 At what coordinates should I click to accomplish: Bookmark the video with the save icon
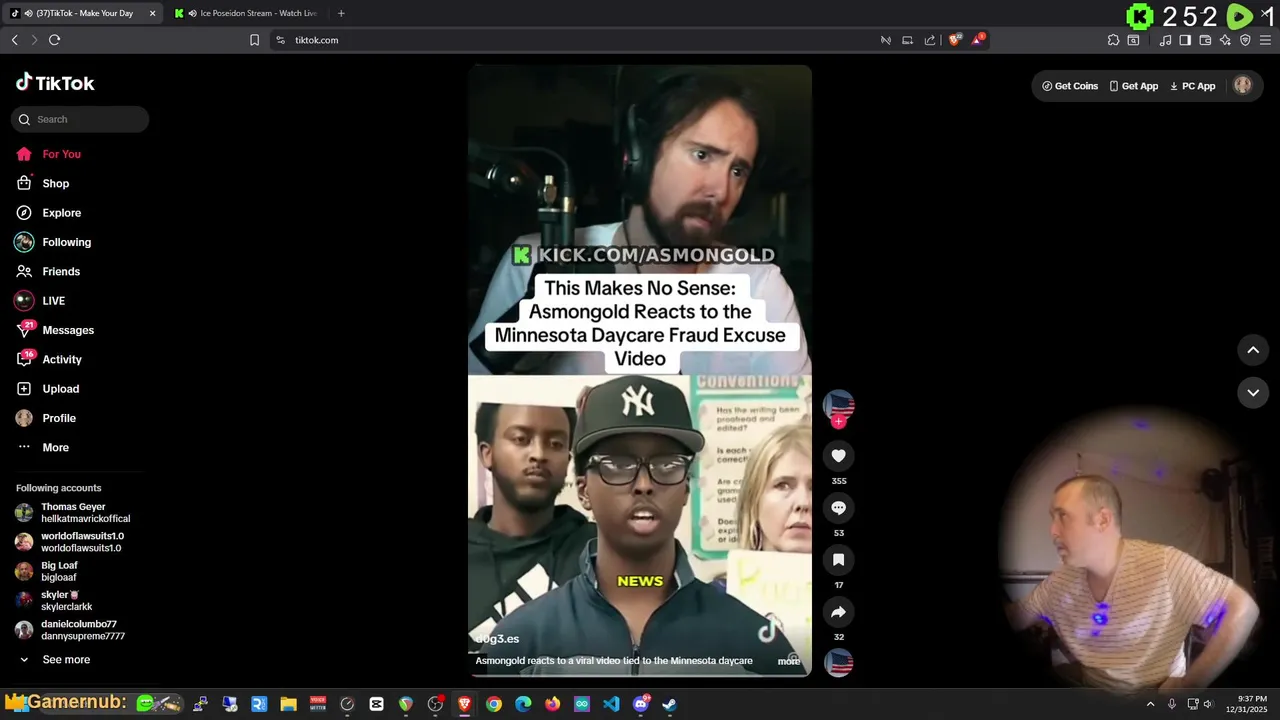click(838, 560)
